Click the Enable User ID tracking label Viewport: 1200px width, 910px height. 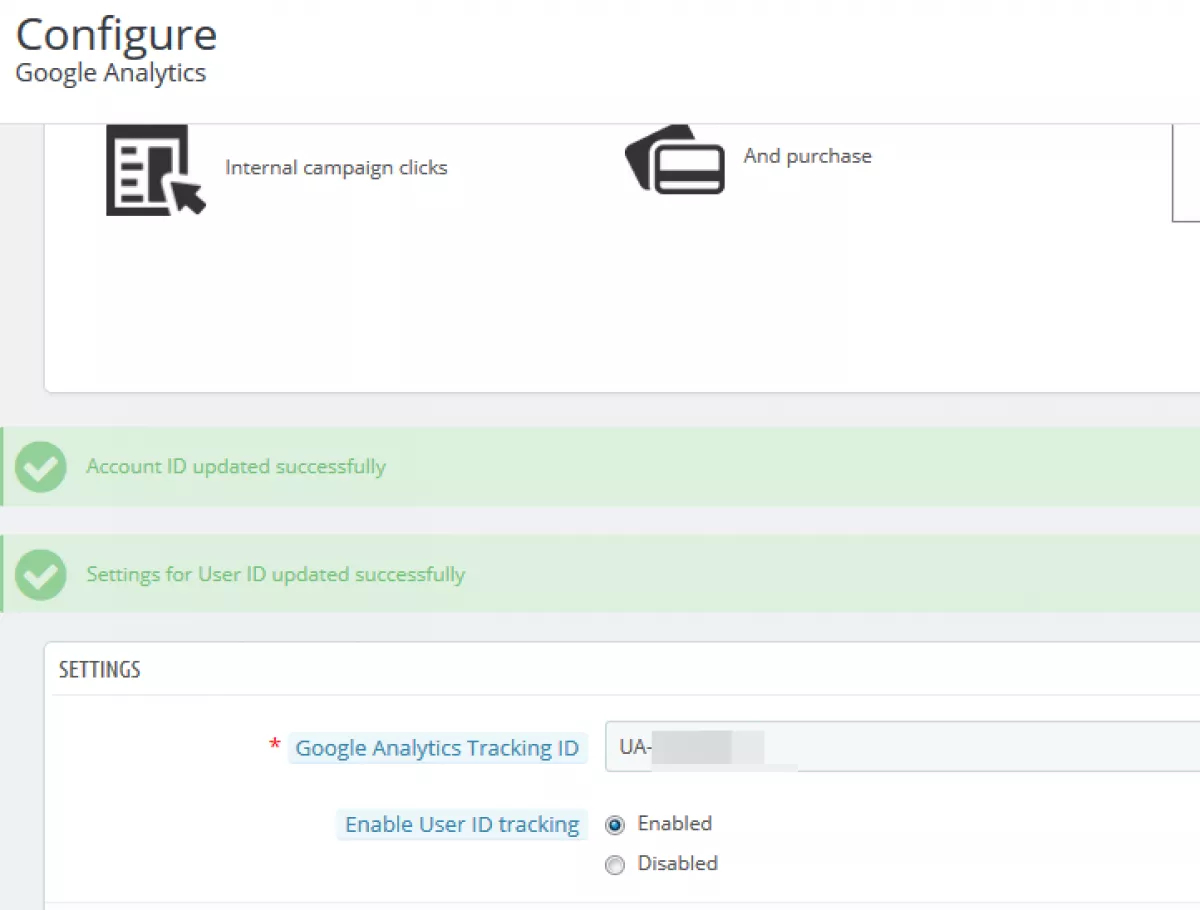tap(462, 825)
